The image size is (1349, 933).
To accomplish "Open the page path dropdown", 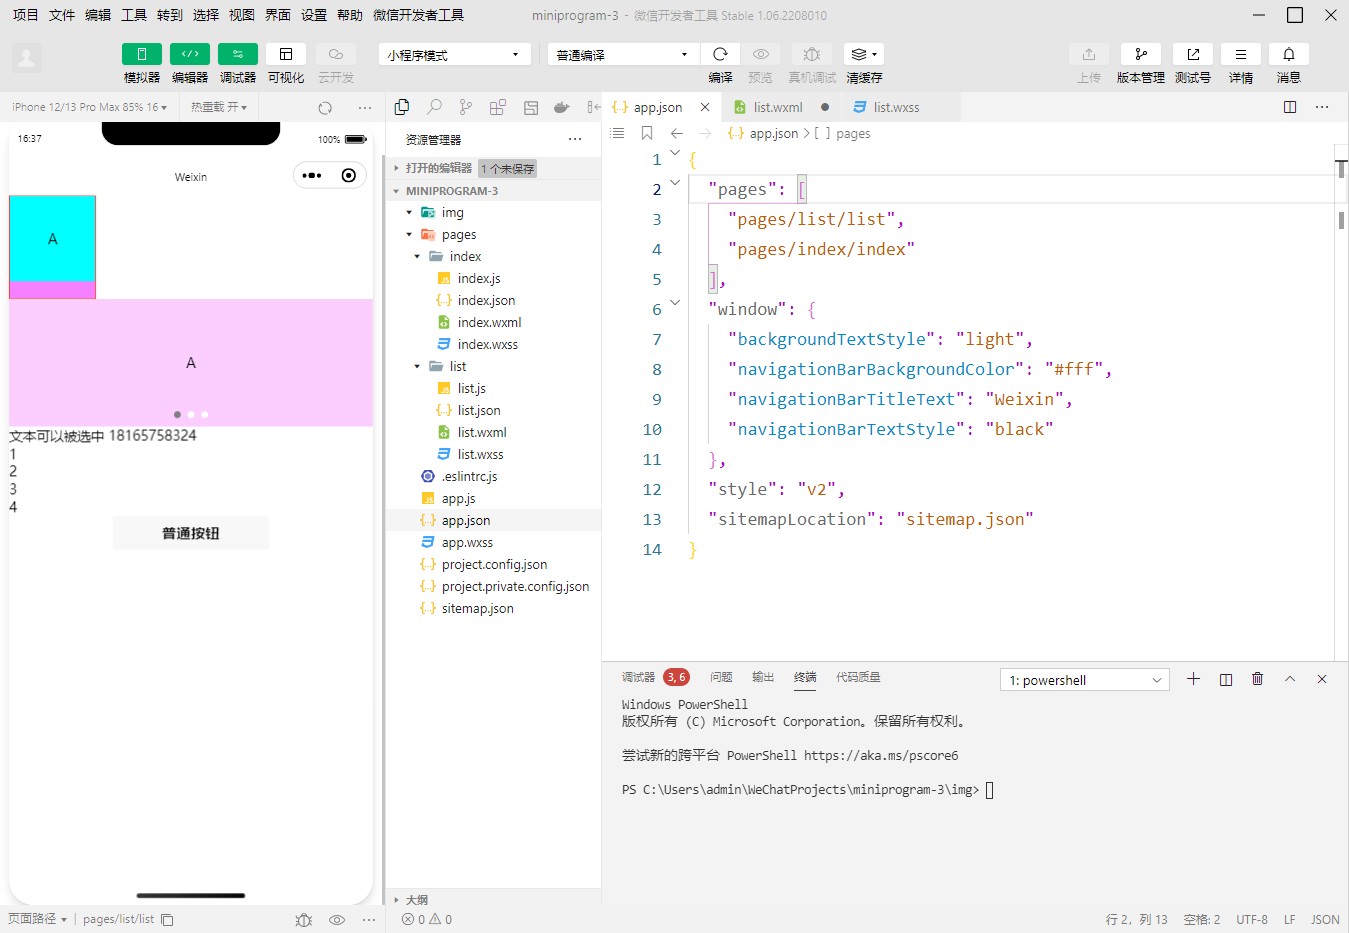I will pyautogui.click(x=38, y=919).
